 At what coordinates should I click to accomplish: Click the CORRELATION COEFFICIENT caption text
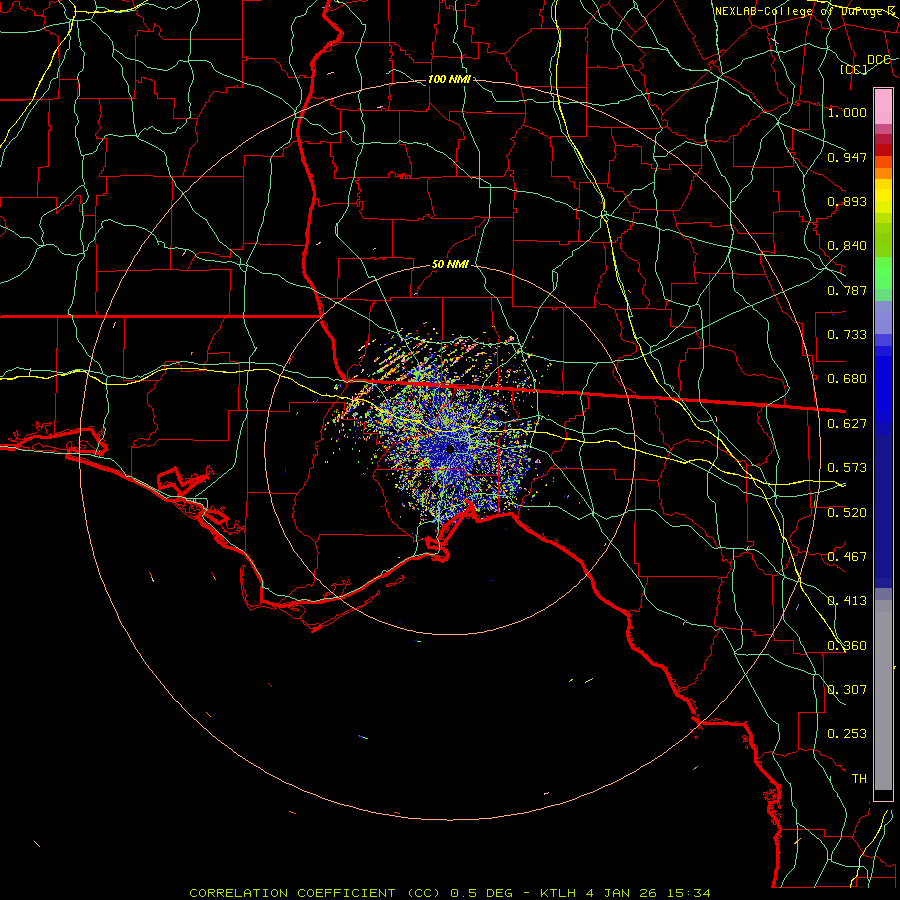[292, 893]
